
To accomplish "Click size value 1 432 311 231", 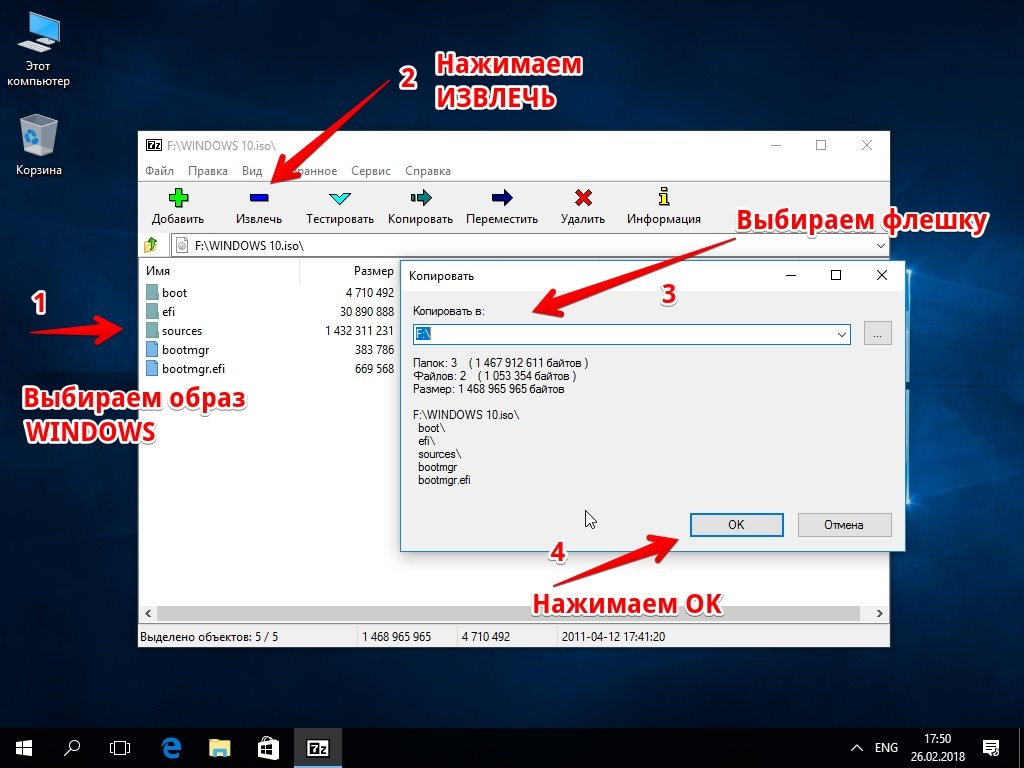I will click(360, 330).
